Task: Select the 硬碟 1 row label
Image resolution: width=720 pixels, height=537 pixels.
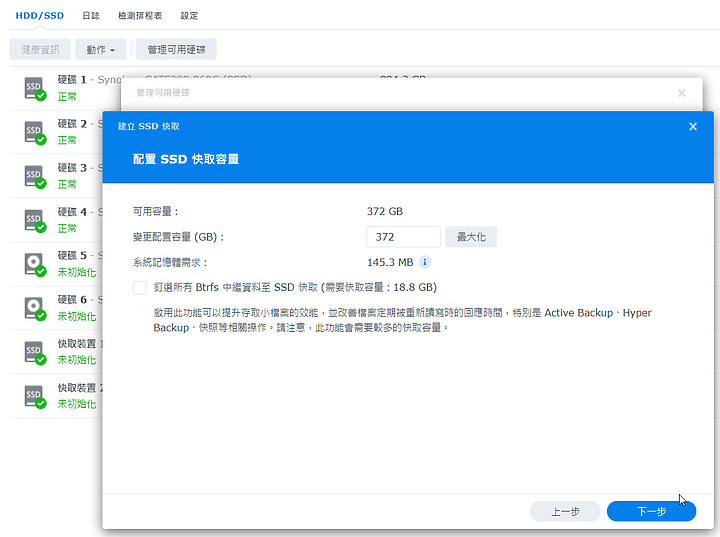Action: point(72,79)
